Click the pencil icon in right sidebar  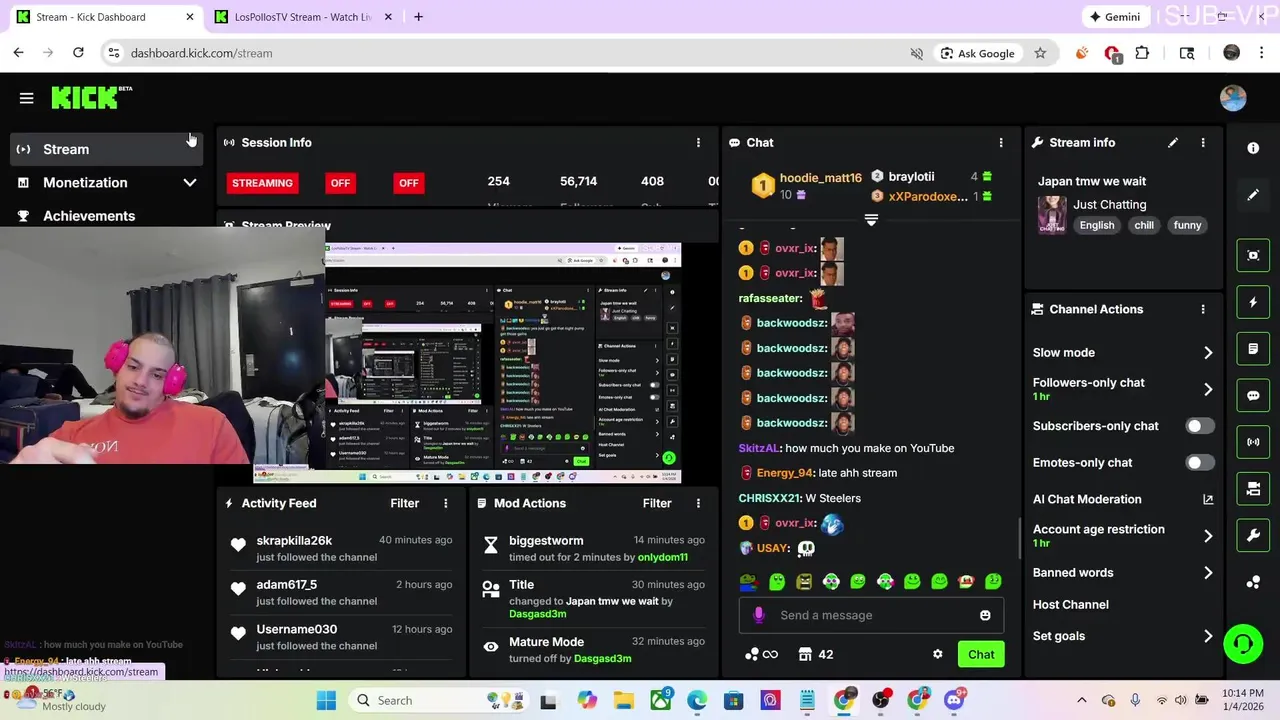click(x=1253, y=195)
